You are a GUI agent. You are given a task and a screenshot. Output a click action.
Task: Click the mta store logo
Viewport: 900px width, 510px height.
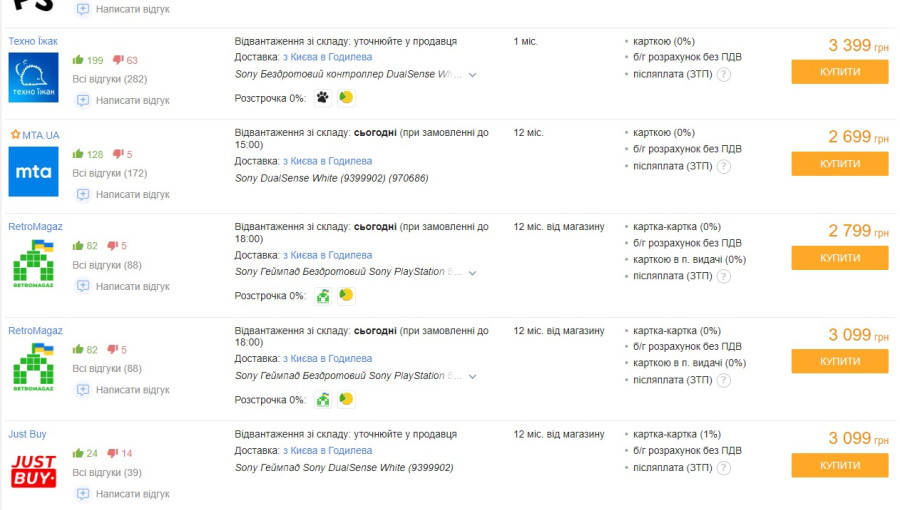33,172
